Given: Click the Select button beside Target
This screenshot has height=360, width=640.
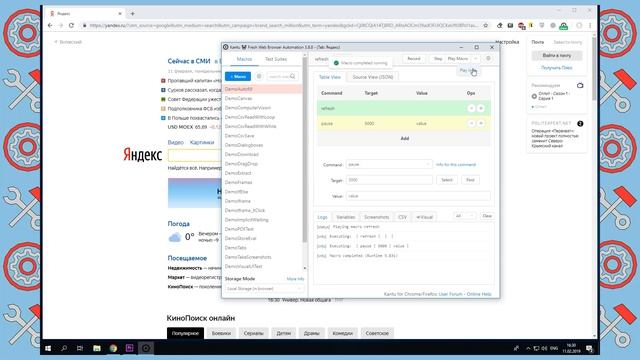Looking at the screenshot, I should pos(447,180).
